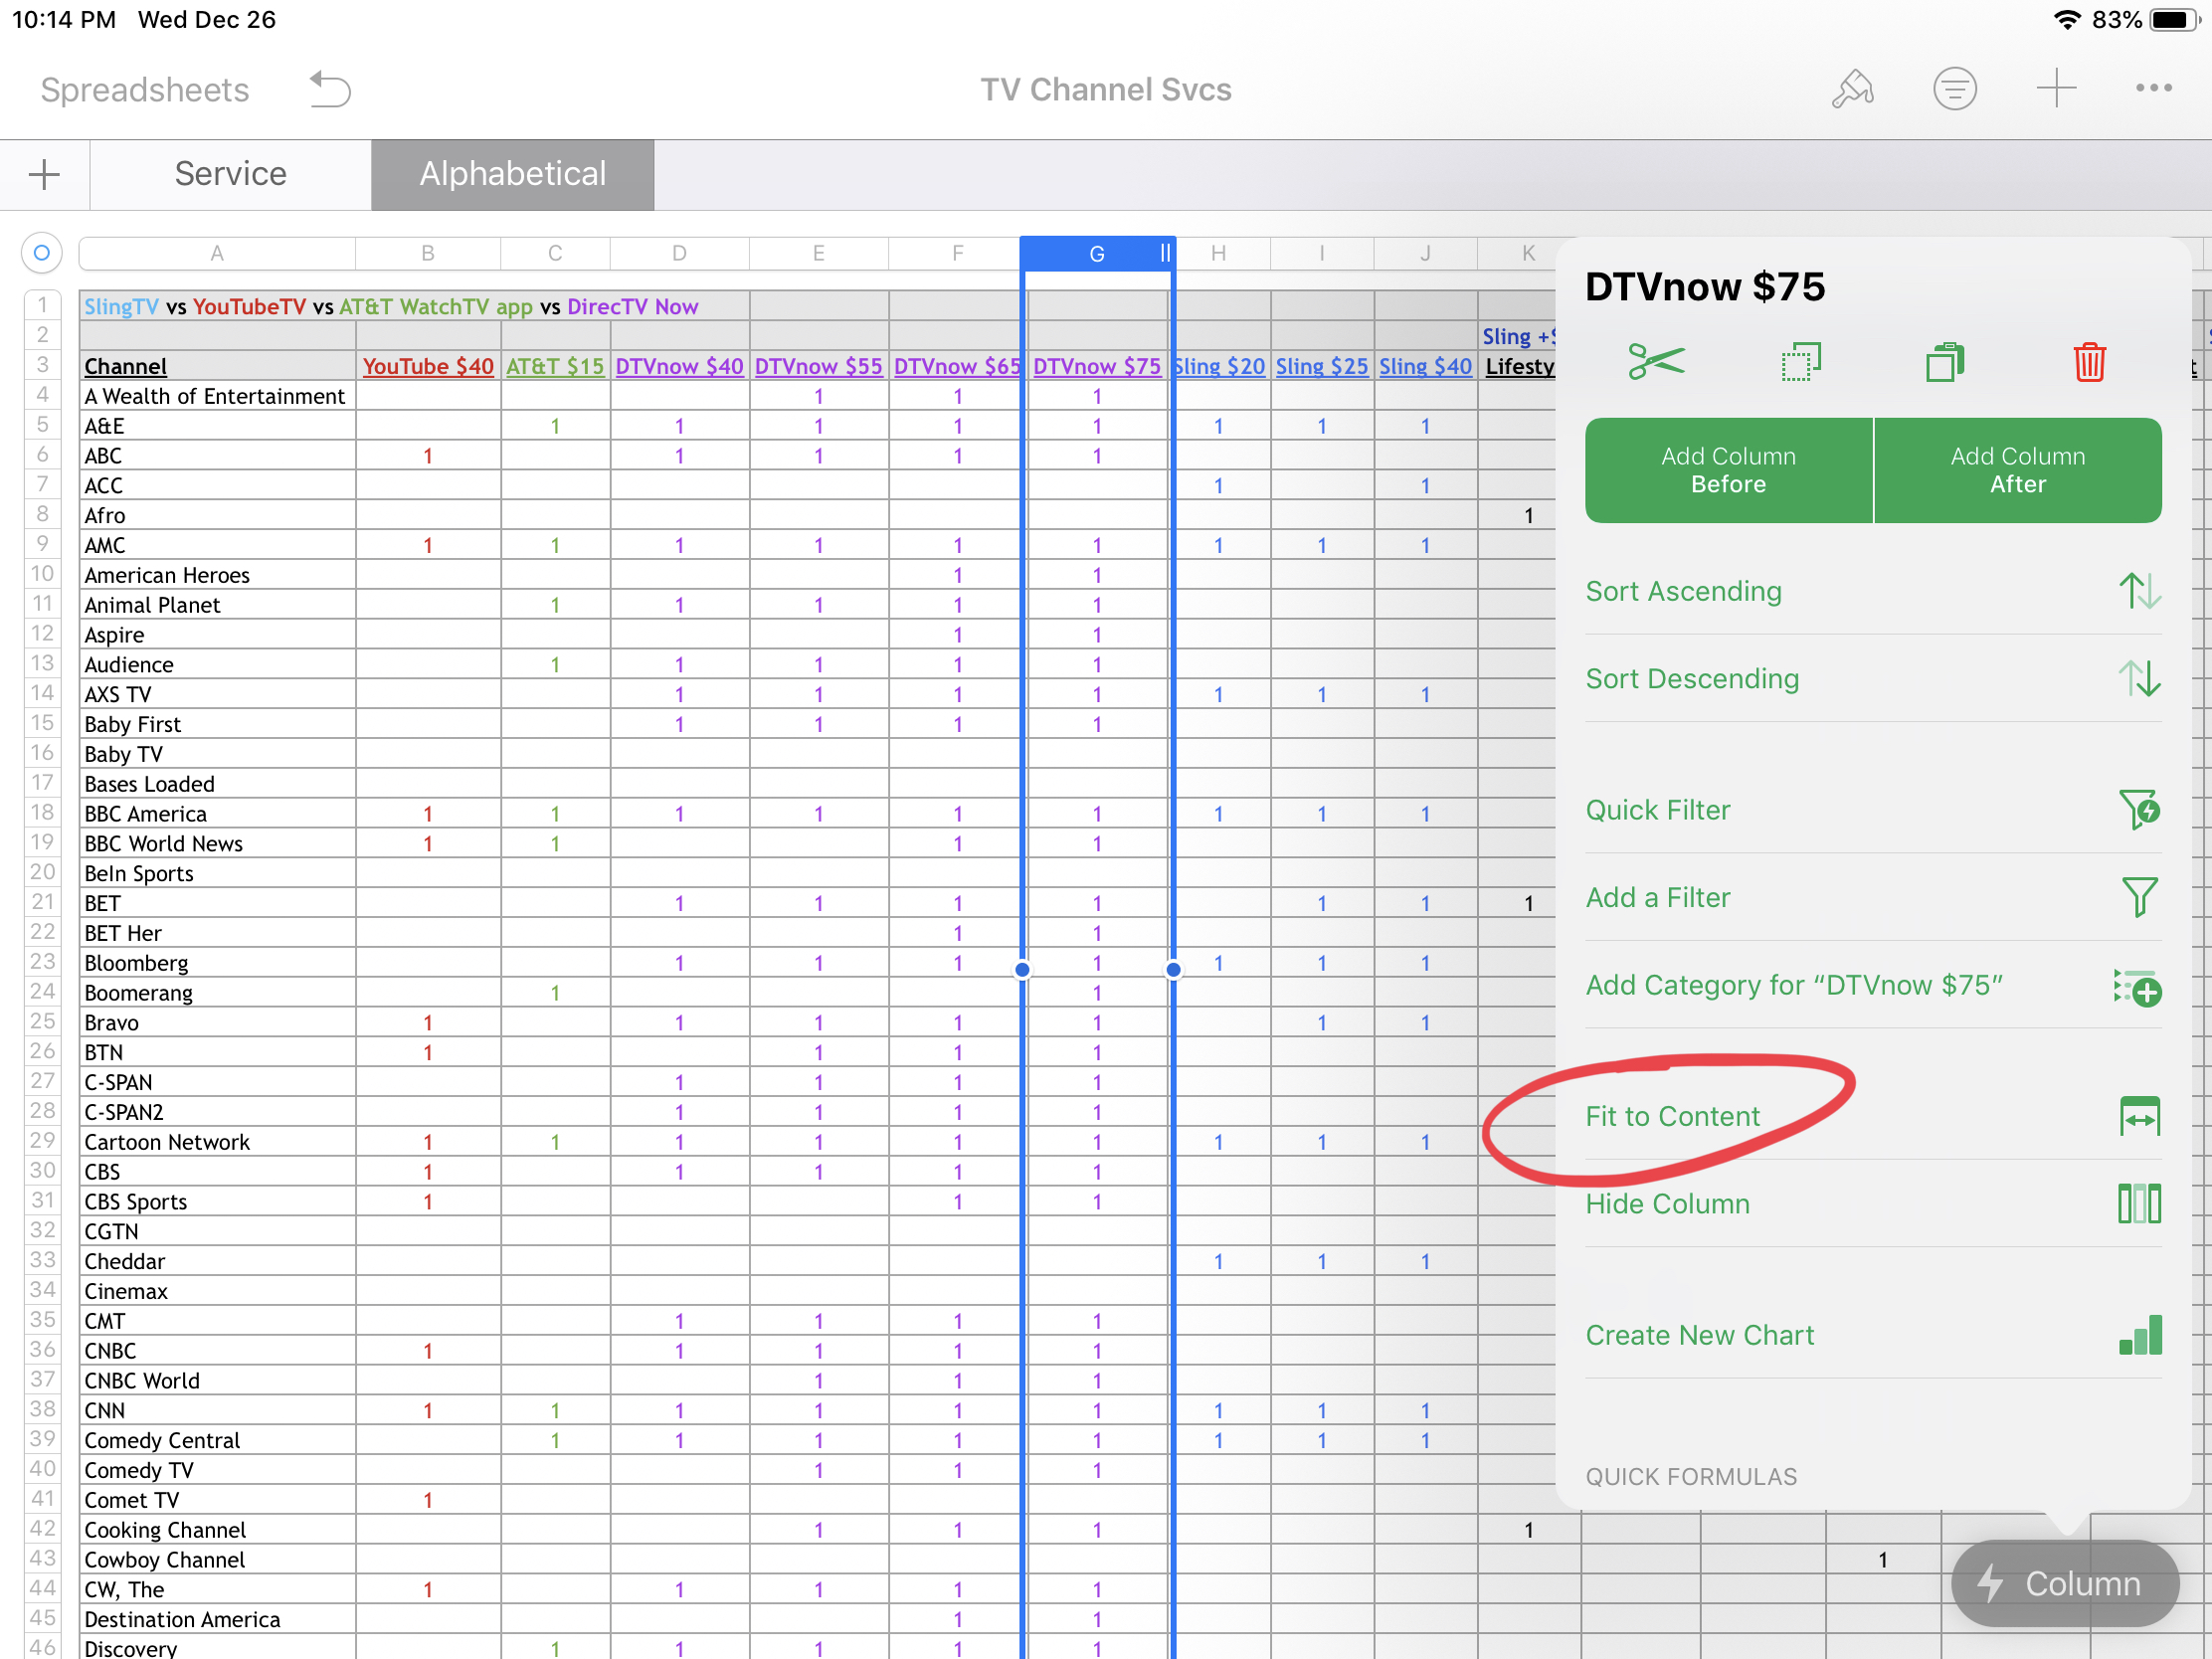Tap the Wi-Fi status icon
This screenshot has height=1659, width=2212.
click(x=2066, y=20)
